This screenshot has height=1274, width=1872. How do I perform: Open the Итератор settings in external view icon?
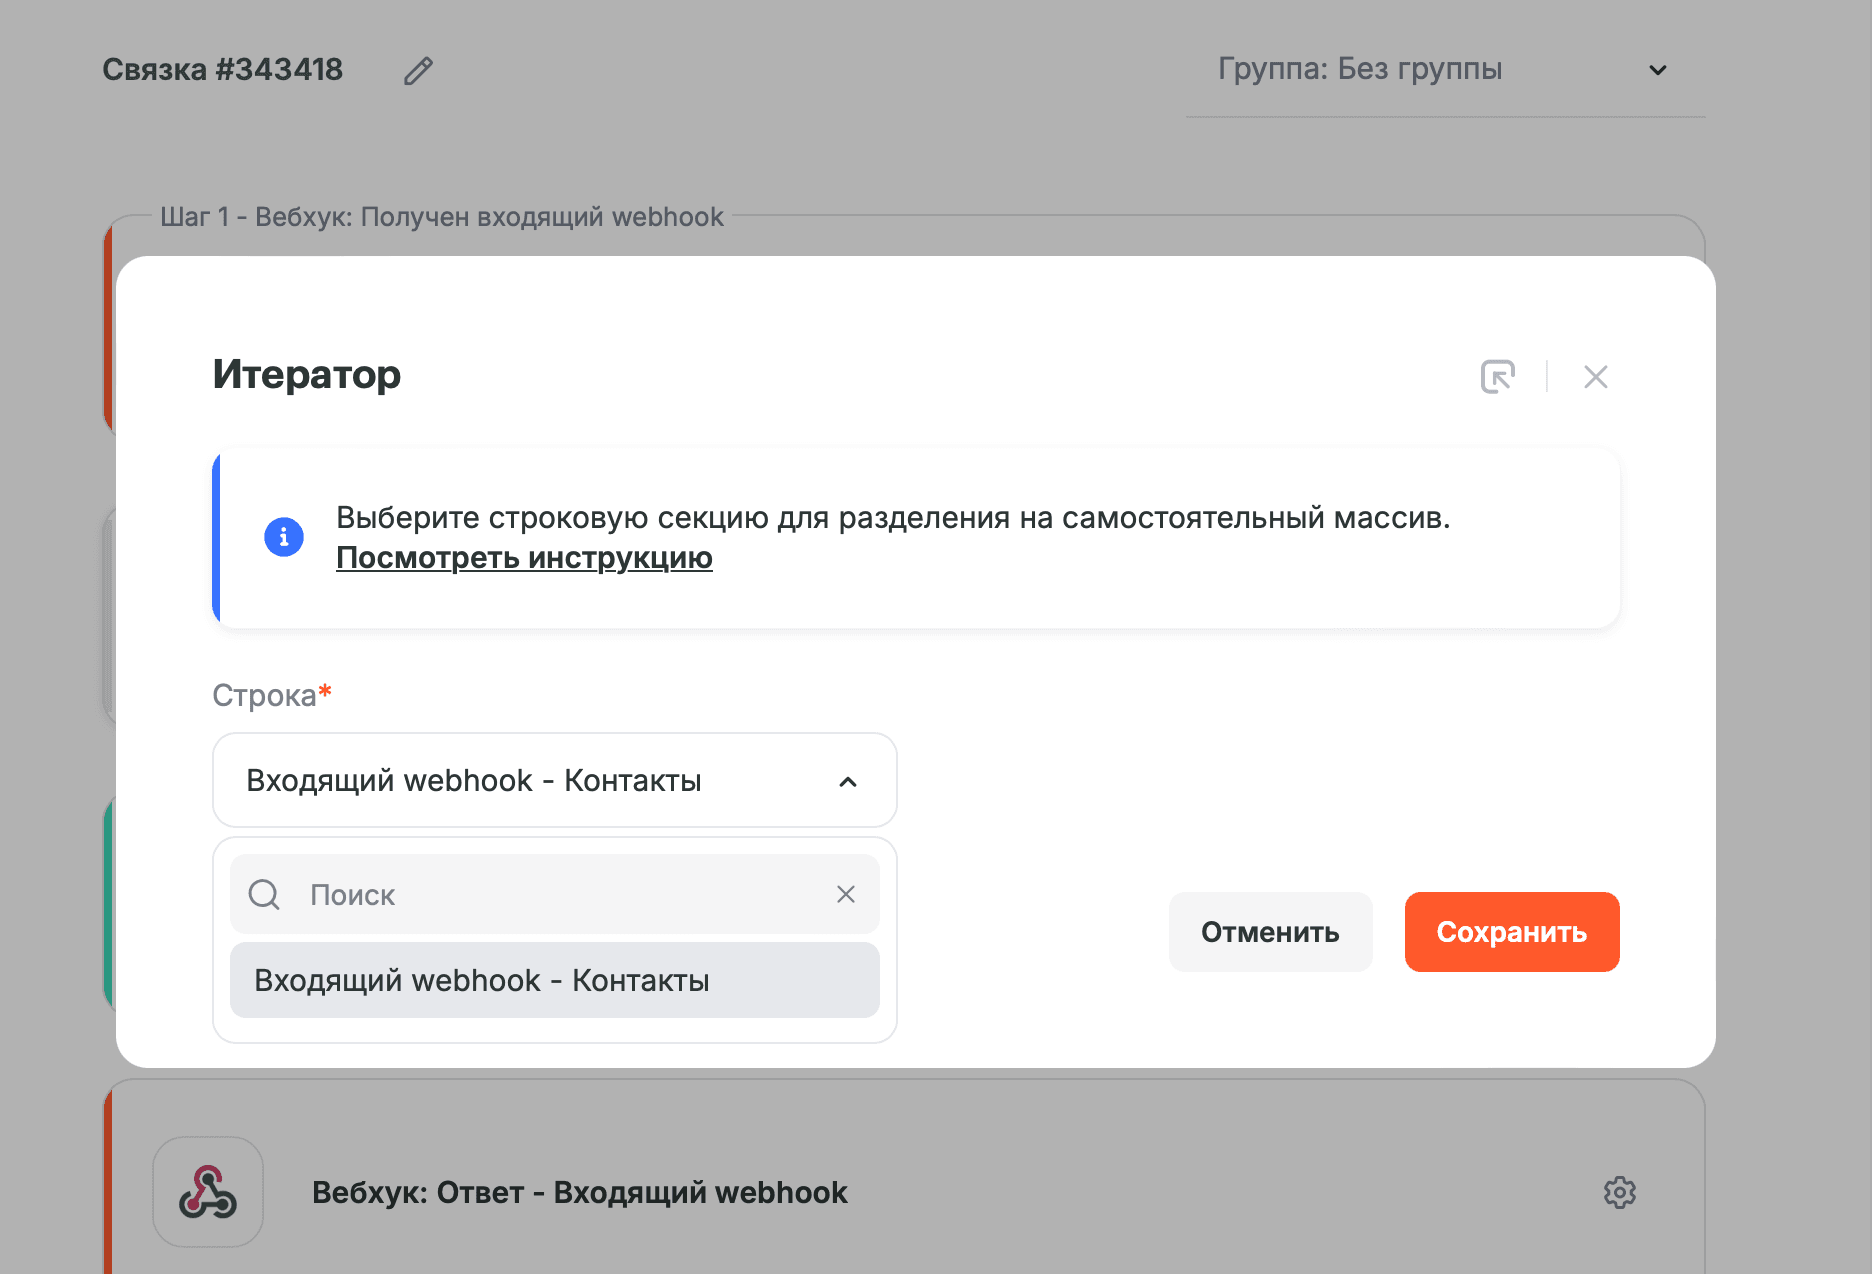(1497, 377)
